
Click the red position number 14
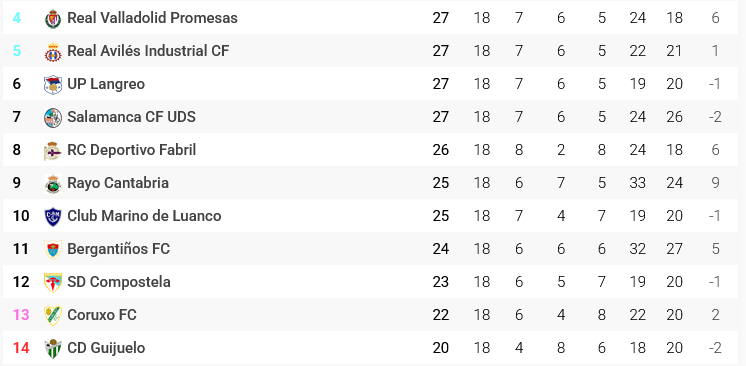pos(21,347)
